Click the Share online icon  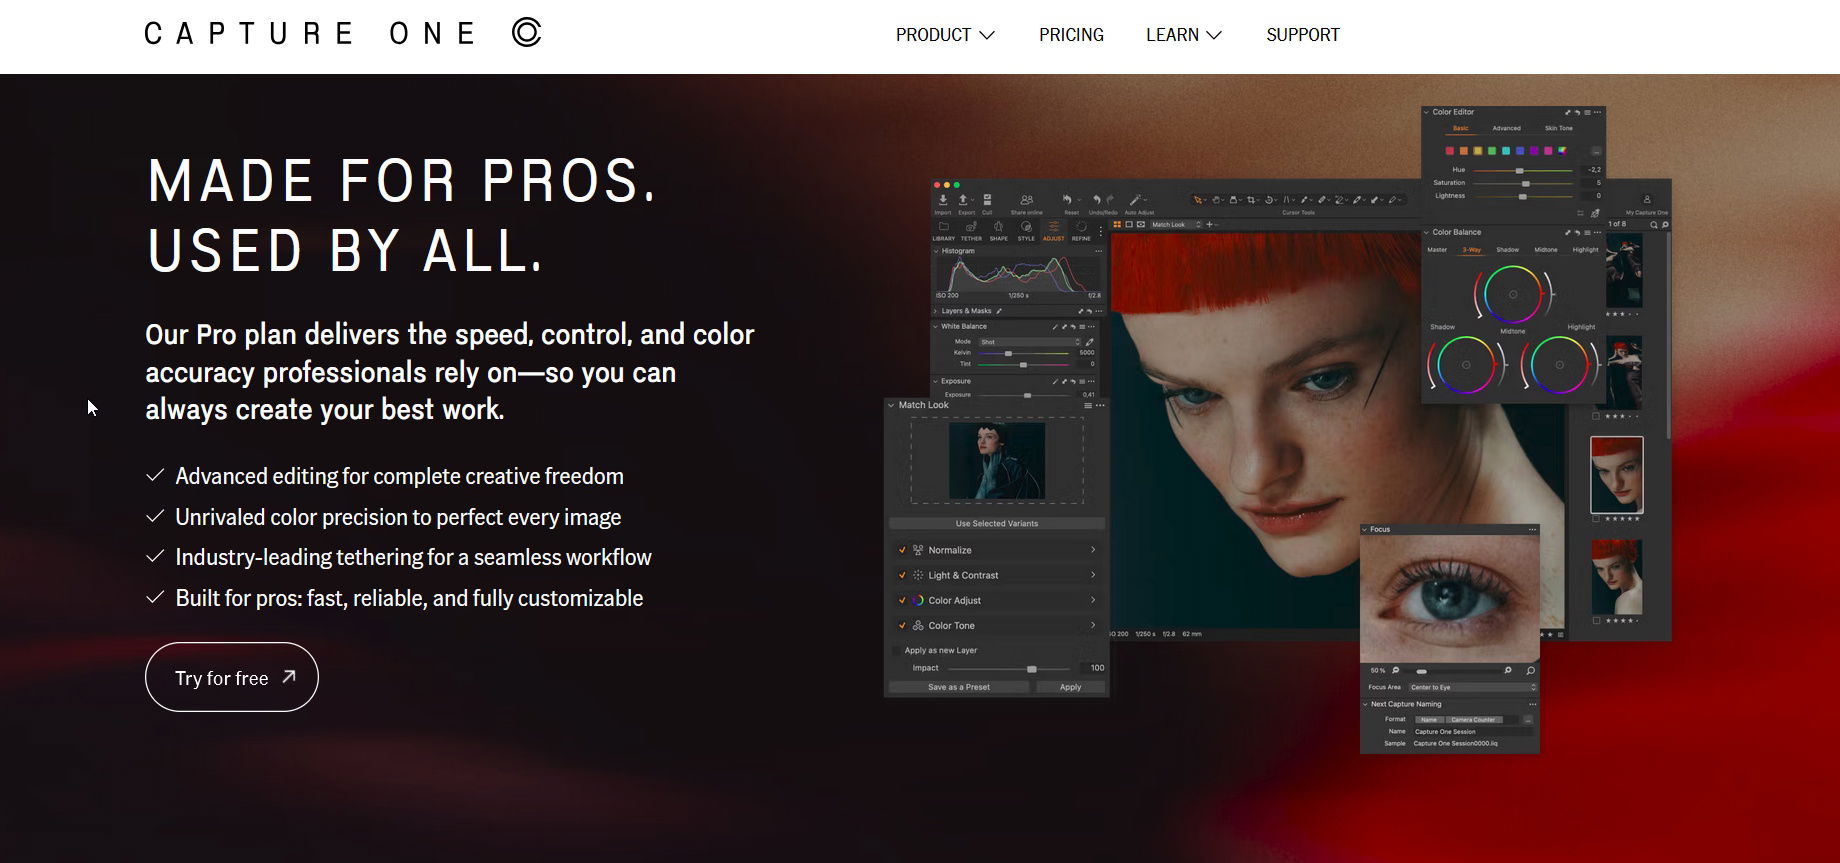coord(1026,201)
